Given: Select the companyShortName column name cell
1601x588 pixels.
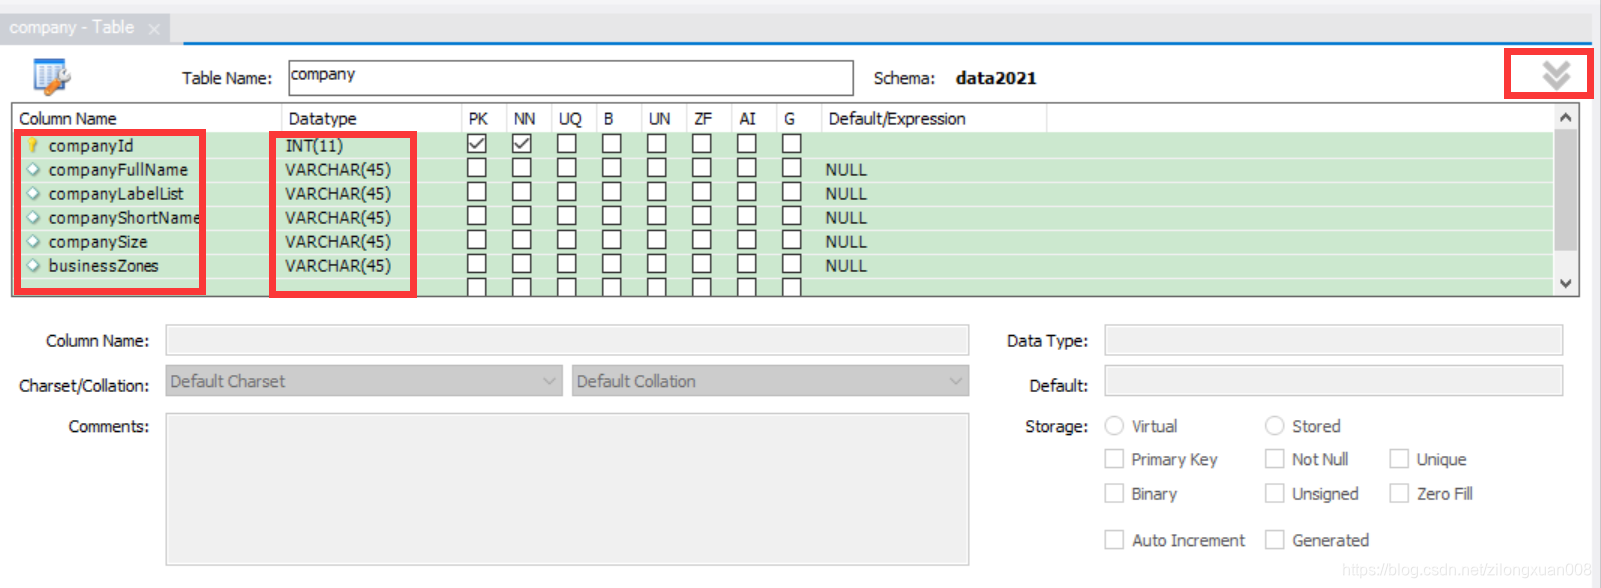Looking at the screenshot, I should 124,218.
